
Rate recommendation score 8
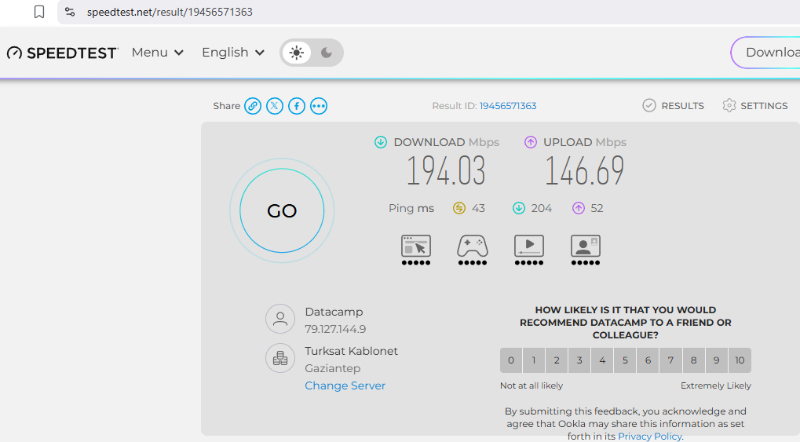tap(694, 360)
